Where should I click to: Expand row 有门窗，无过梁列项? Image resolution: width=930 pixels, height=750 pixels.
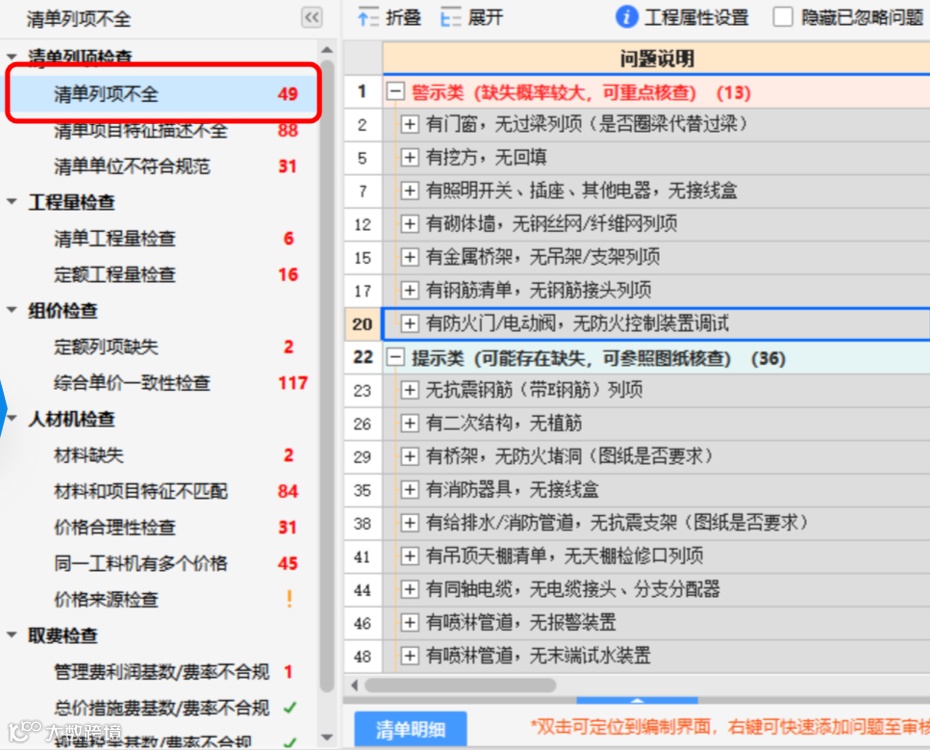[409, 125]
